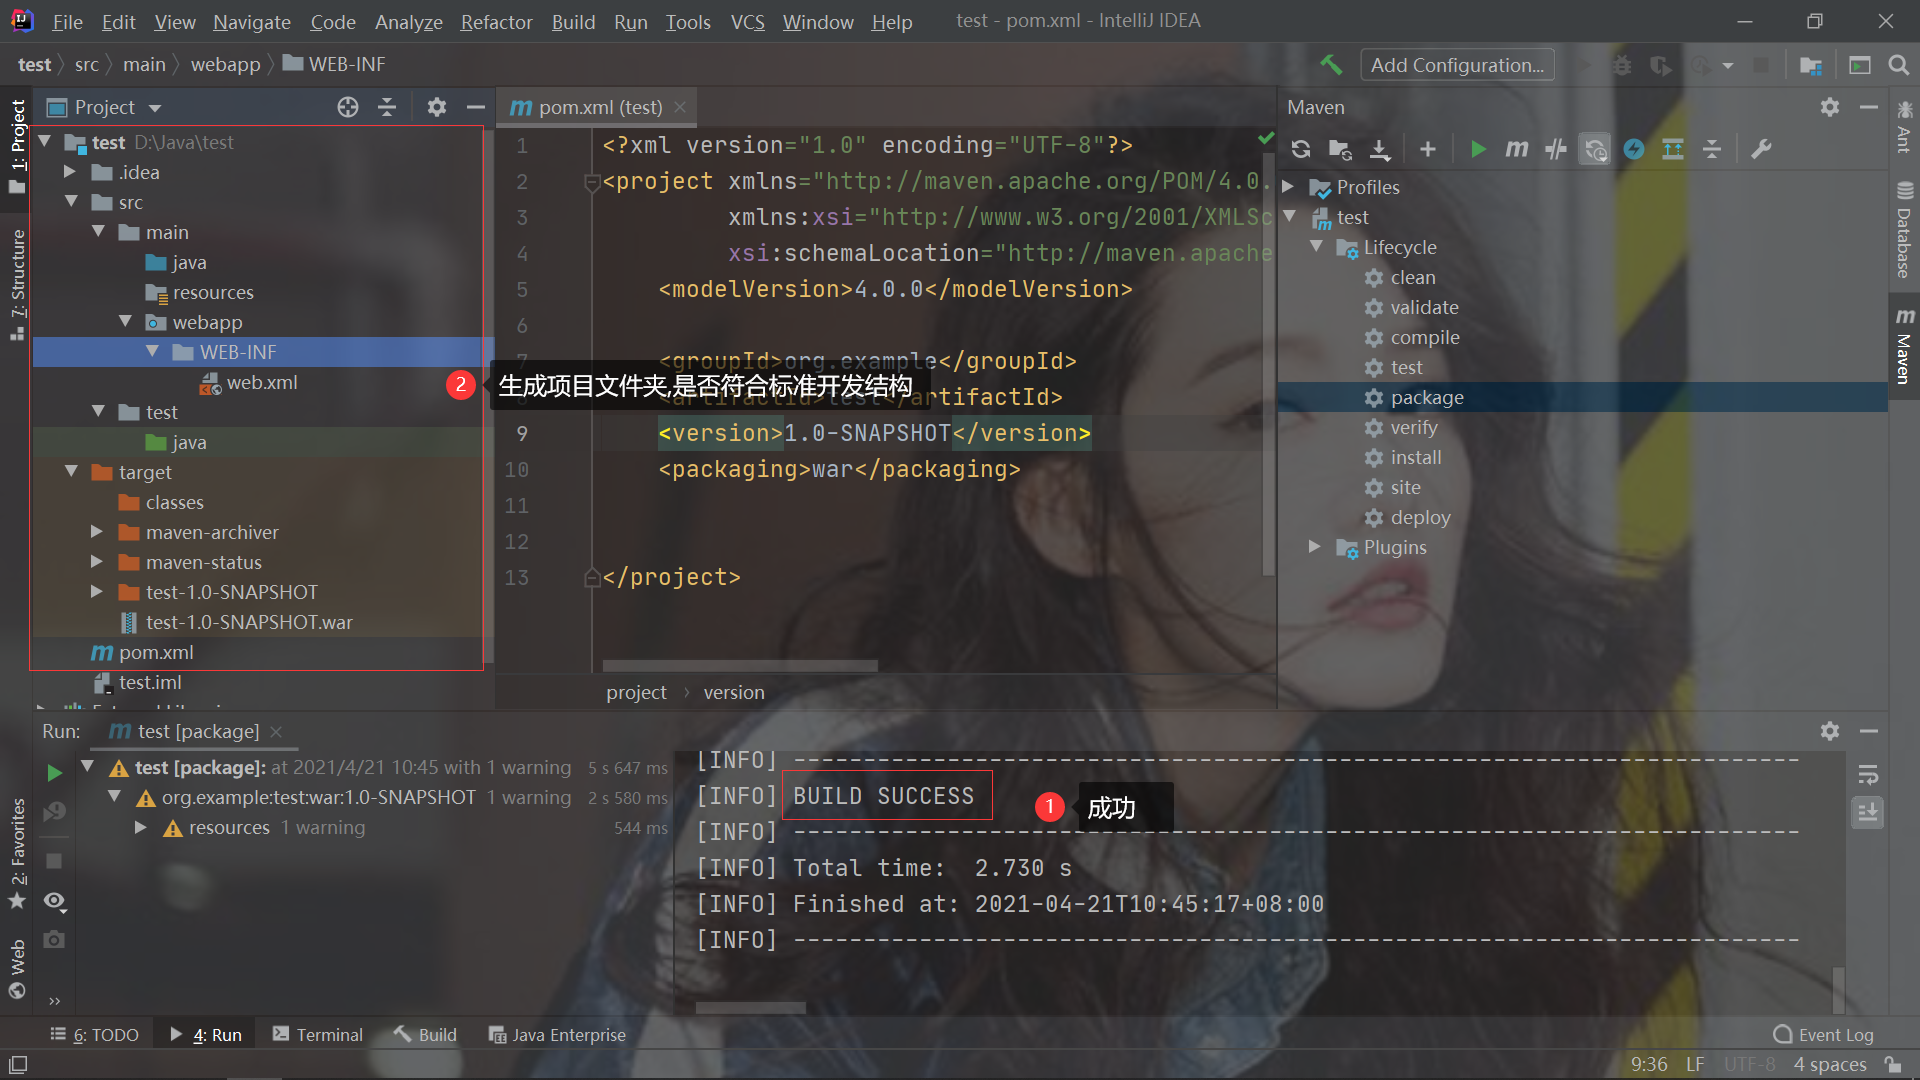Screen dimensions: 1920x1080
Task: Expand the Plugins node in Maven
Action: pos(1315,547)
